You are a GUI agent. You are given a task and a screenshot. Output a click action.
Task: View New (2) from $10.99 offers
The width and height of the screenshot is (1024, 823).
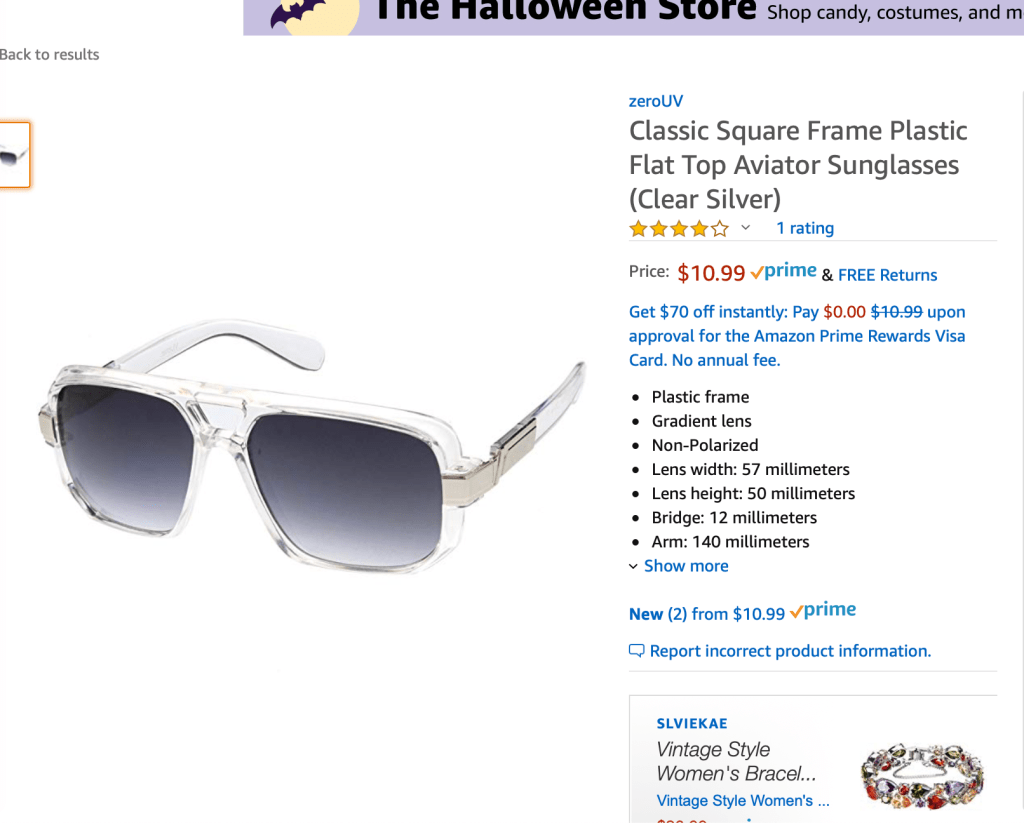[x=707, y=614]
